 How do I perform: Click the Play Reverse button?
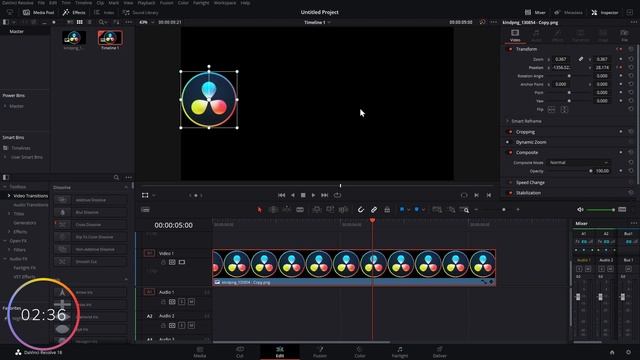click(x=293, y=195)
